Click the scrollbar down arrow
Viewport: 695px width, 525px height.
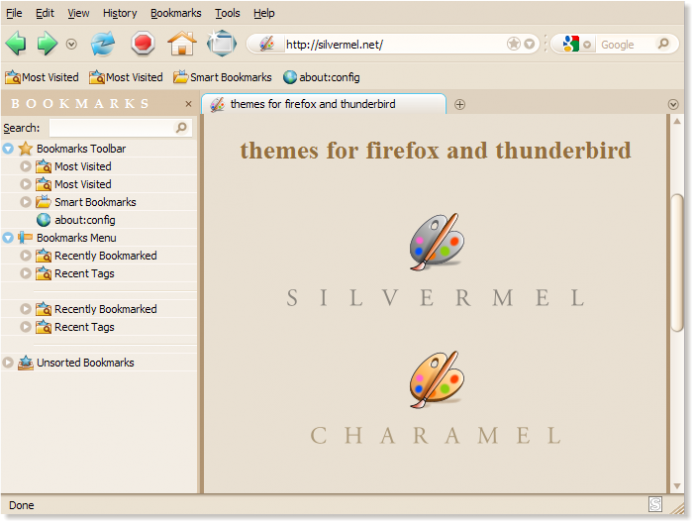tap(677, 486)
